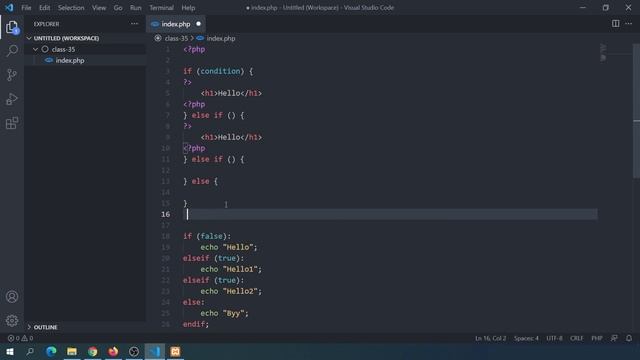
Task: Open the File menu
Action: [26, 7]
